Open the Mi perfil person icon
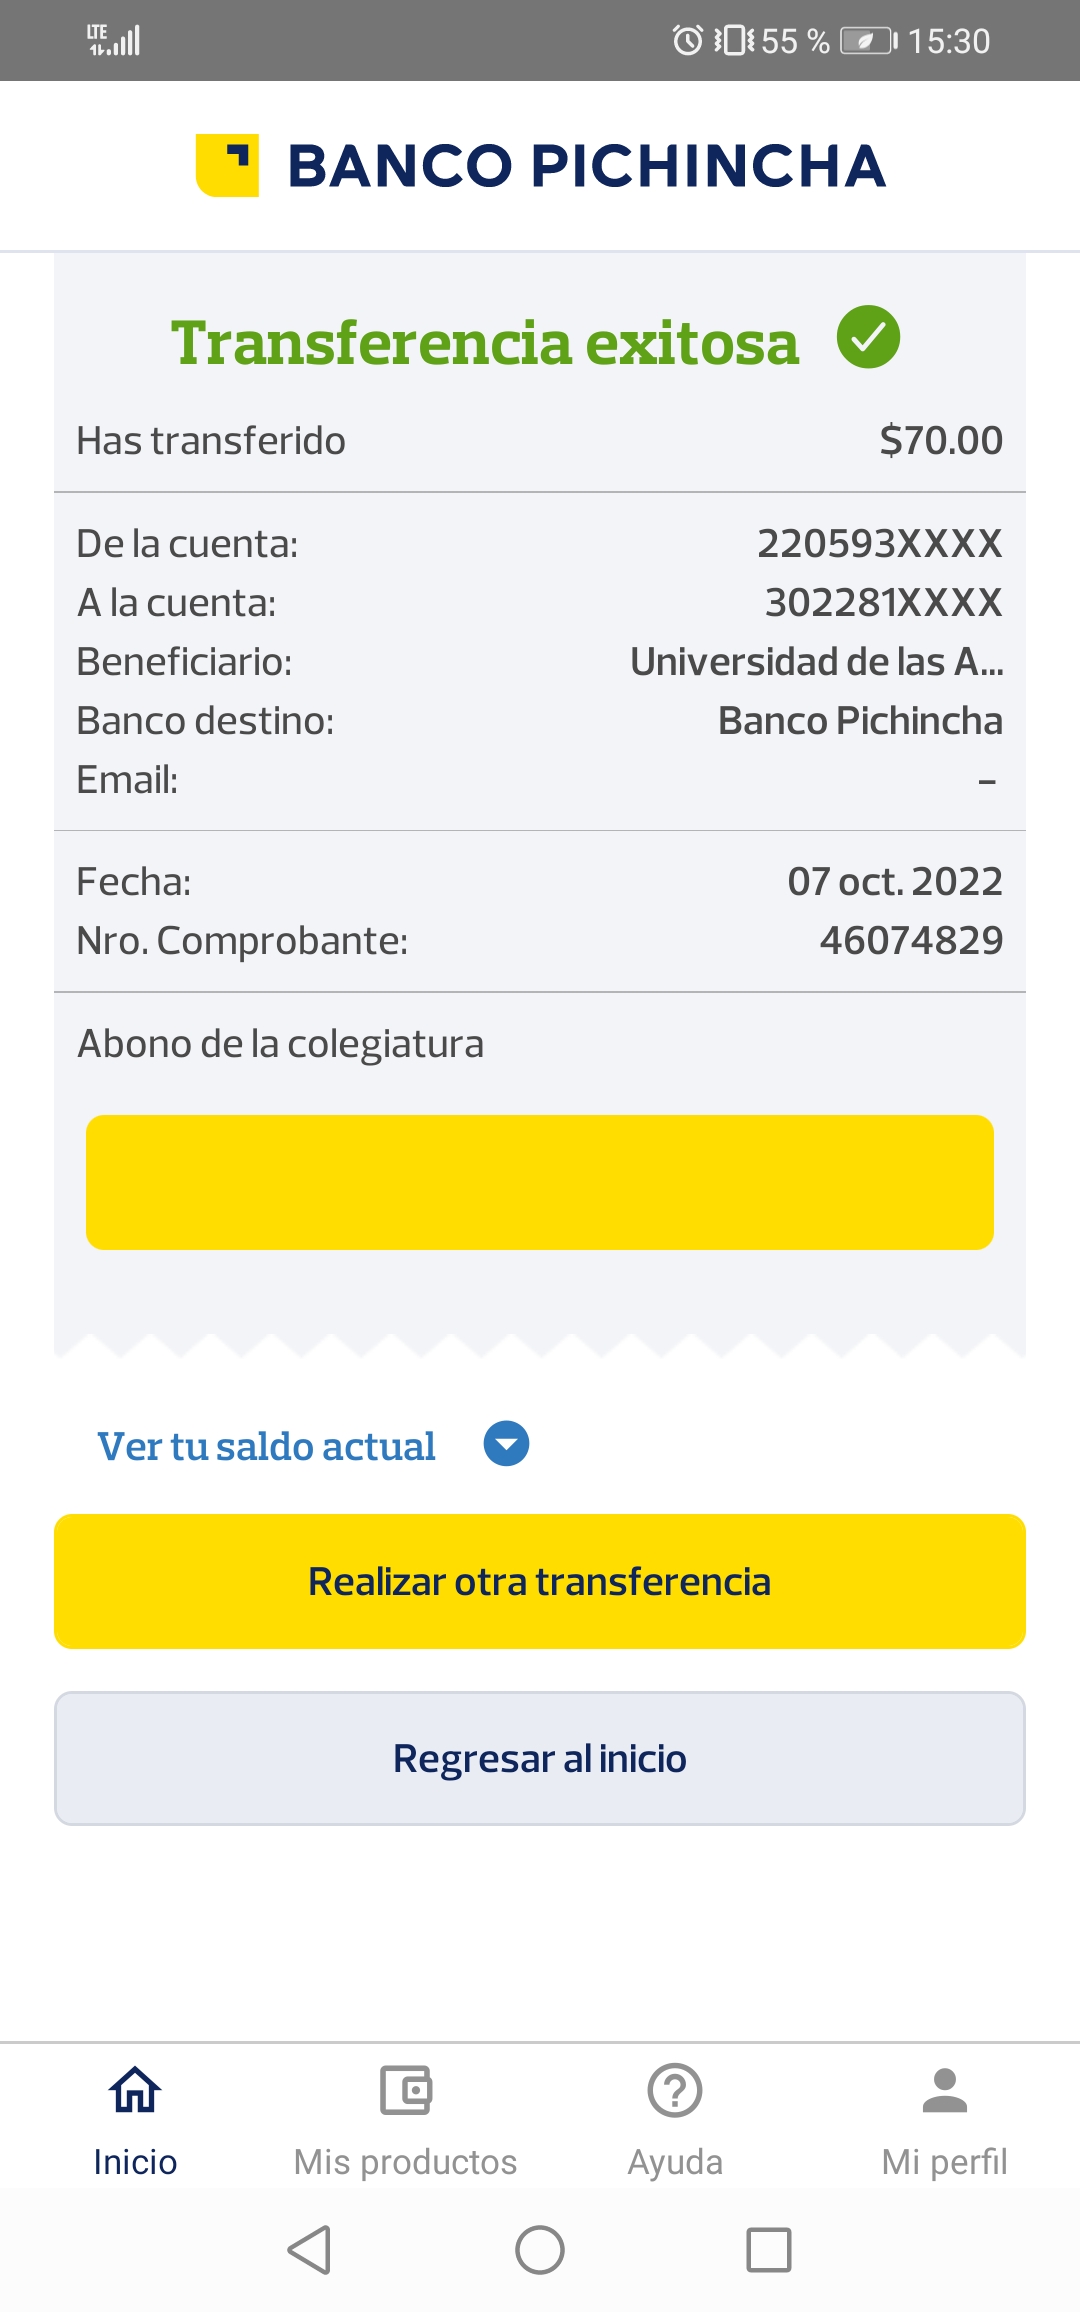 click(x=945, y=2090)
